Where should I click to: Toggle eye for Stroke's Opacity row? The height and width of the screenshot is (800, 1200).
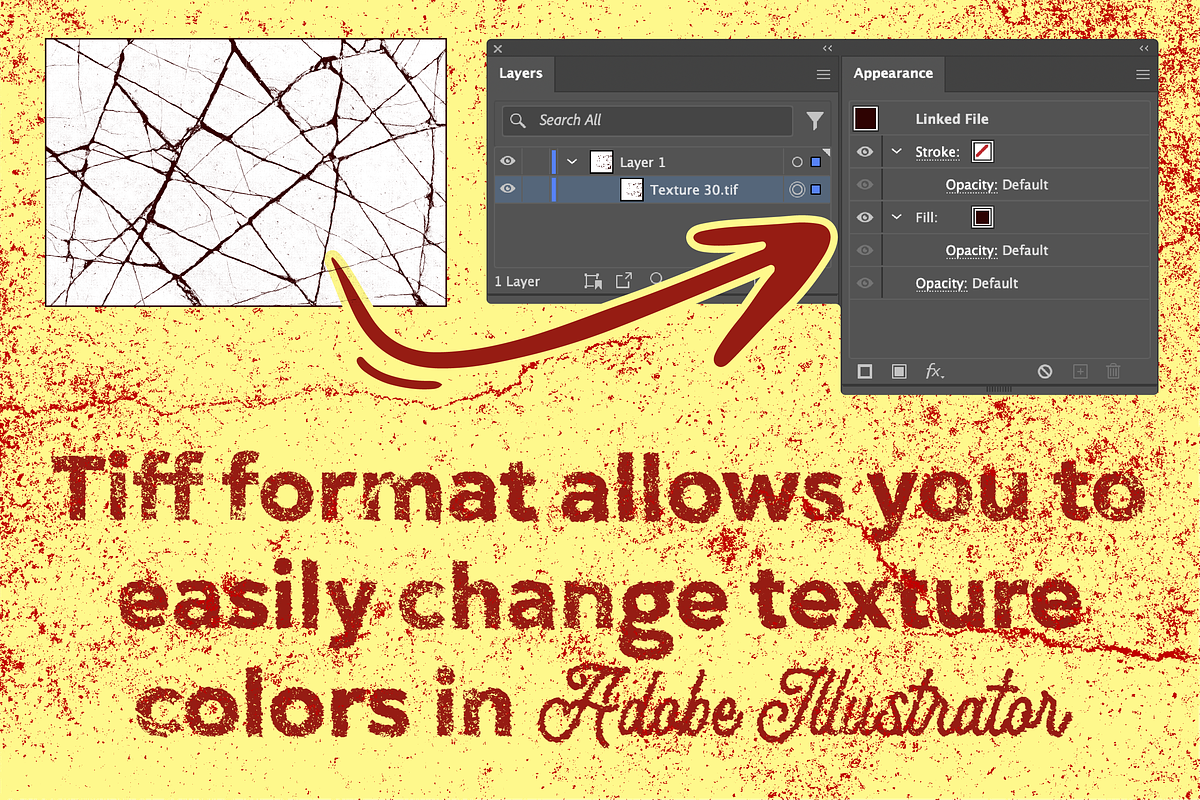click(x=865, y=185)
